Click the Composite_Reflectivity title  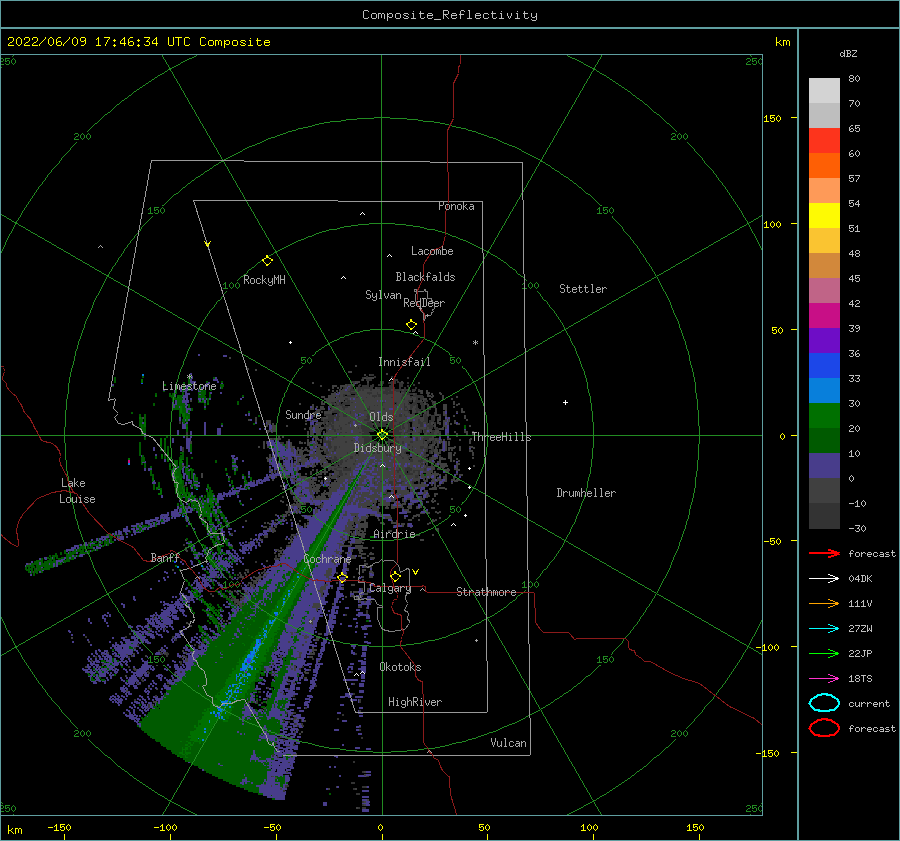pos(450,15)
